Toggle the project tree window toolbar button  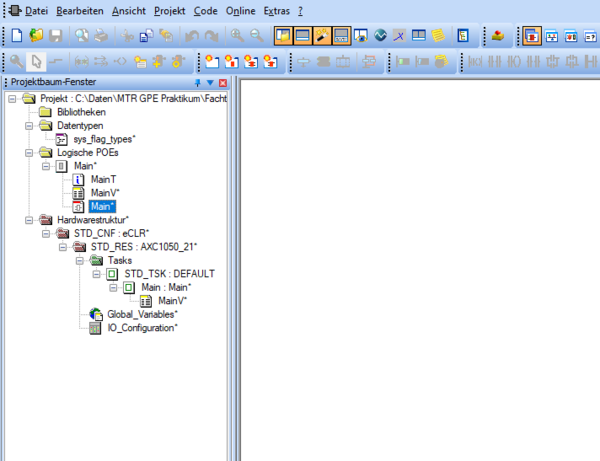pyautogui.click(x=283, y=37)
